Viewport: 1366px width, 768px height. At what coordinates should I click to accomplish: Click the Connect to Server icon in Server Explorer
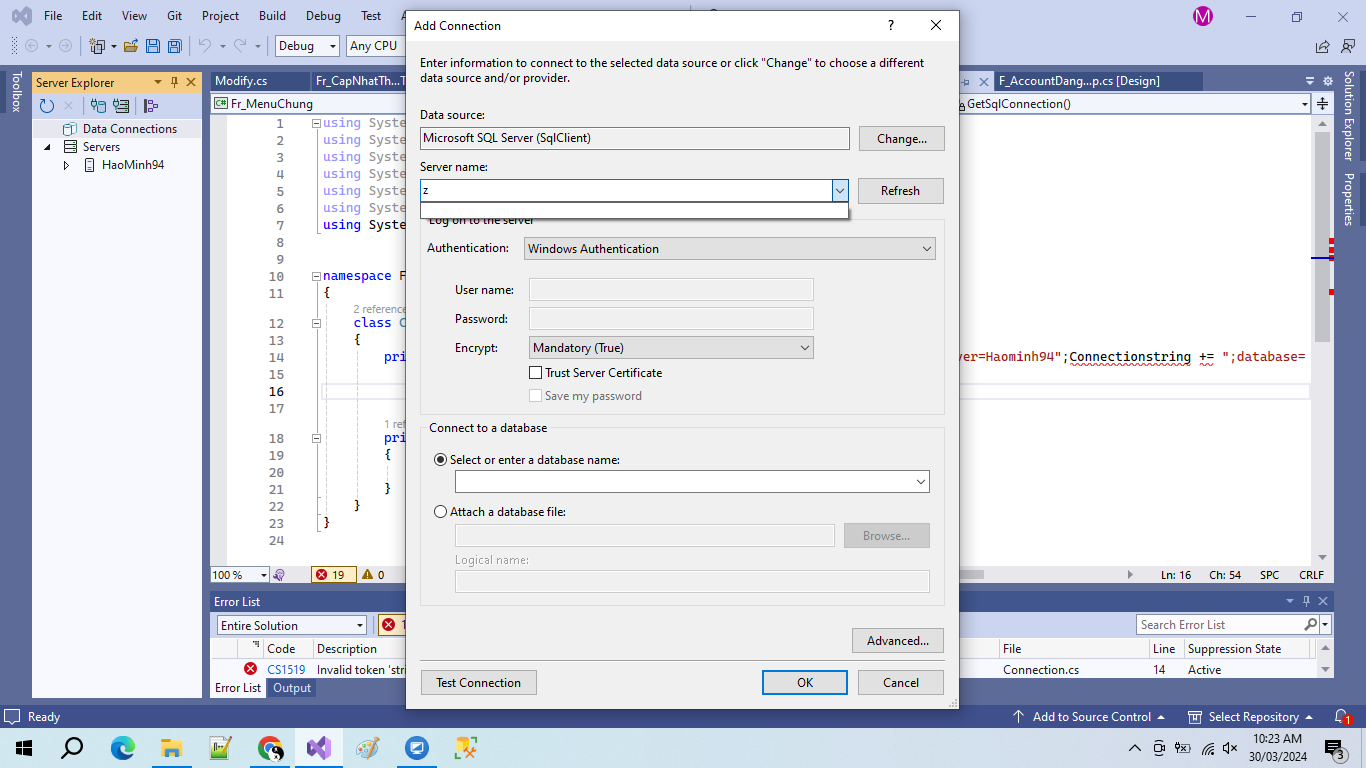click(121, 106)
